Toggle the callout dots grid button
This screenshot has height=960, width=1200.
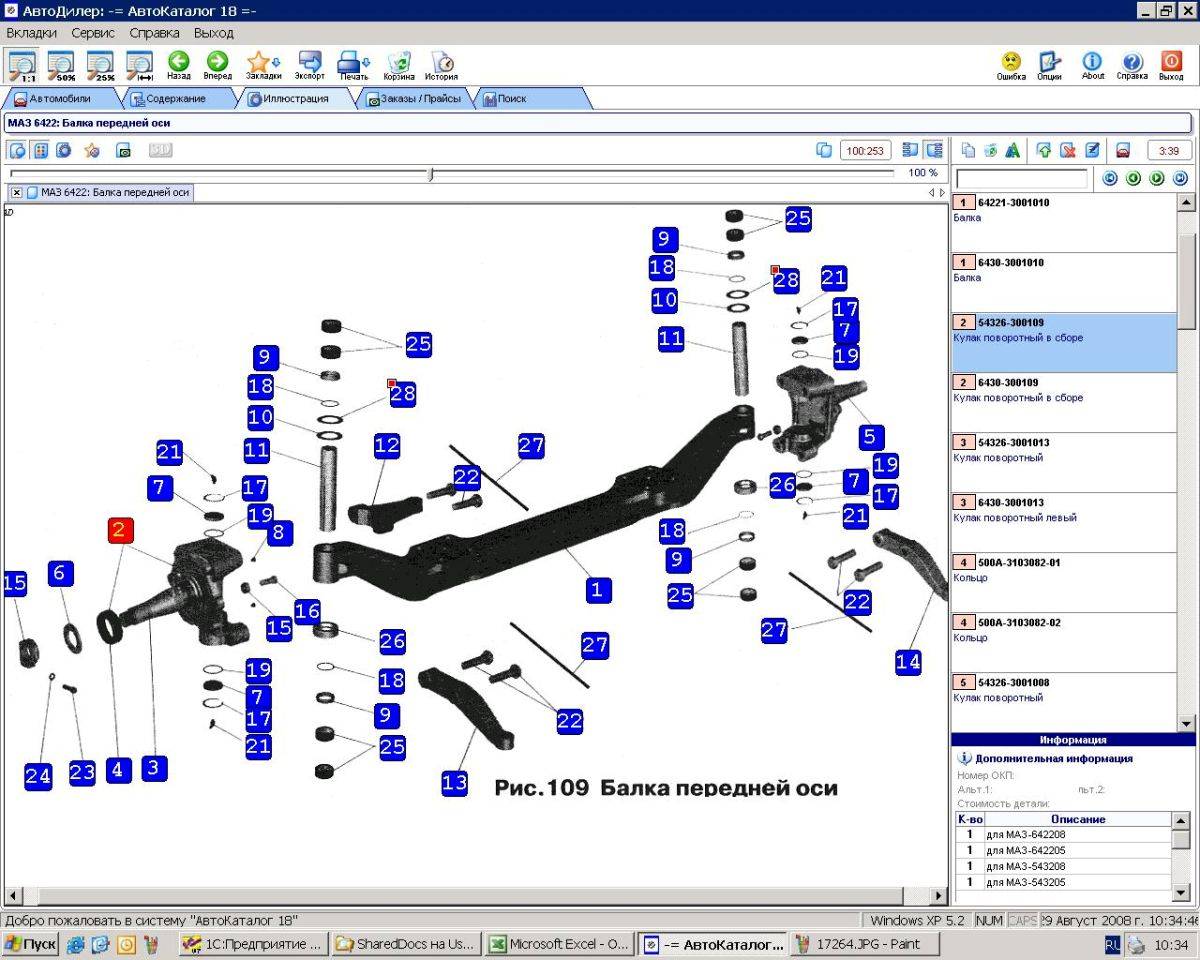41,150
